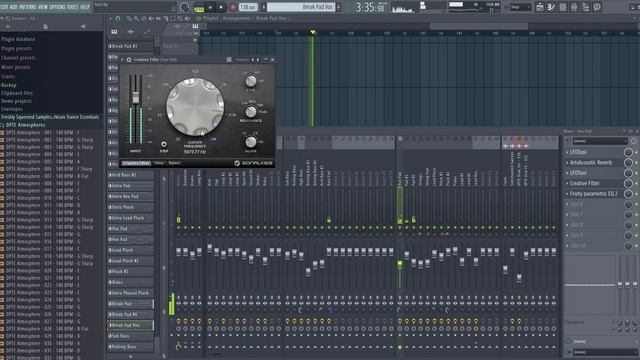
Task: Click the tempo display showing 138
Action: pyautogui.click(x=248, y=7)
